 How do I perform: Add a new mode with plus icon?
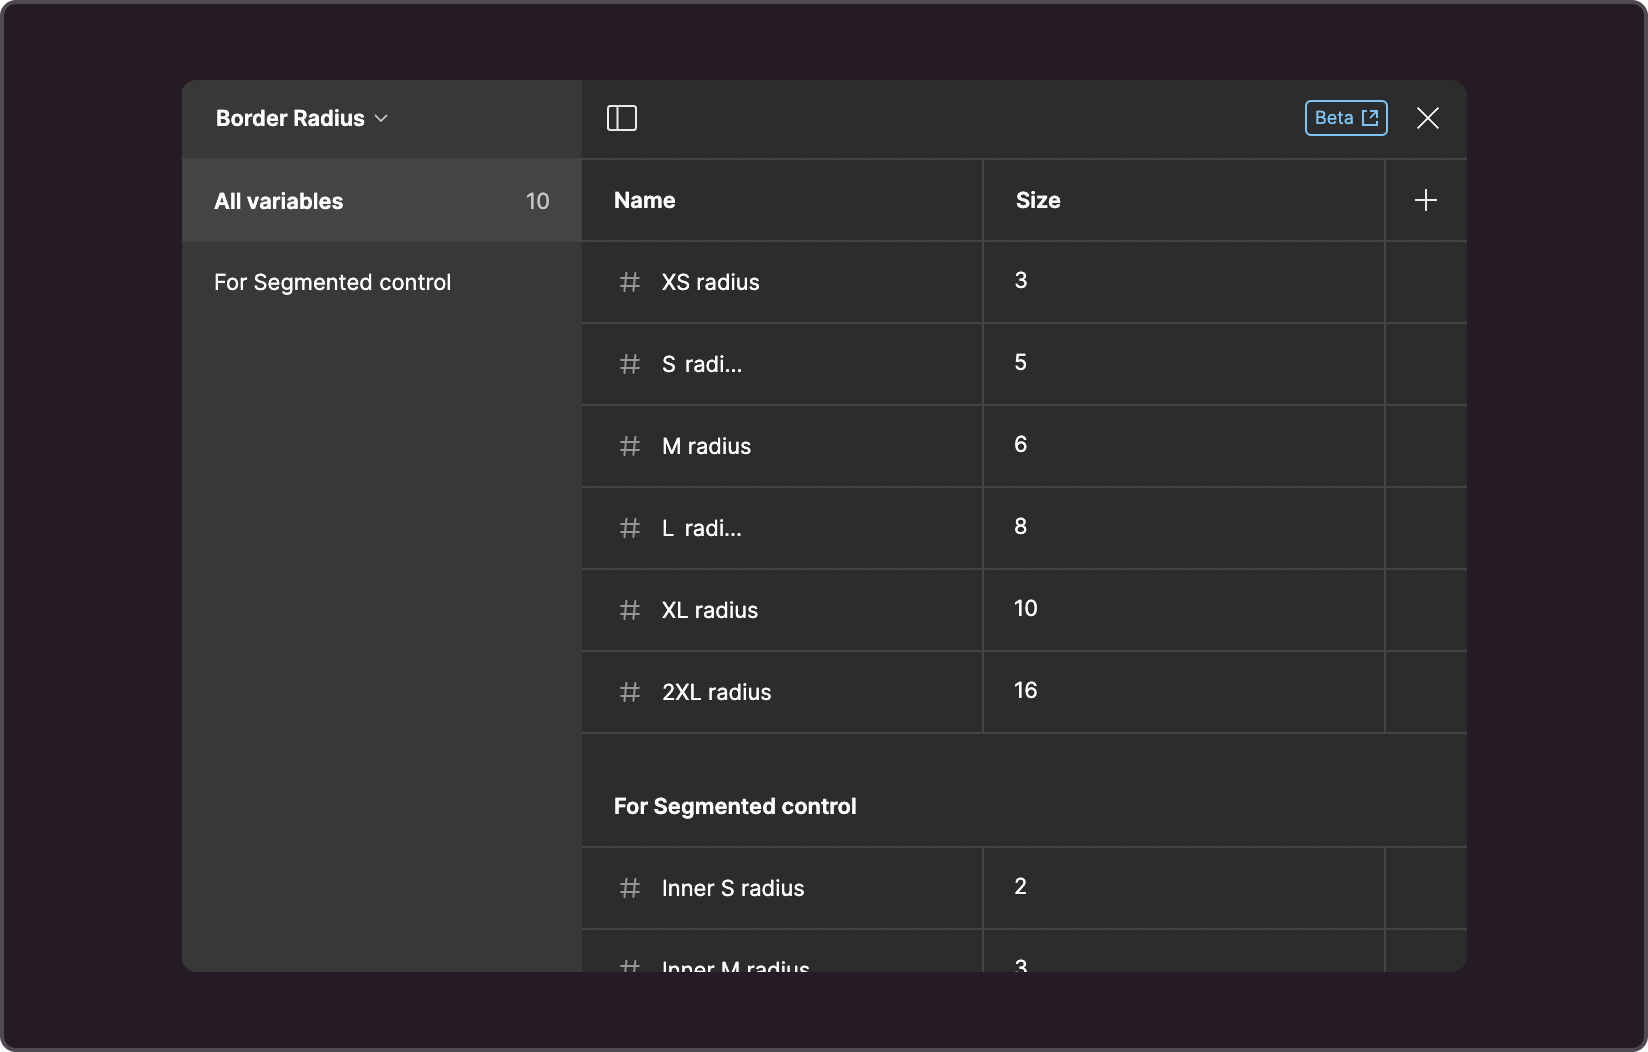click(1426, 200)
